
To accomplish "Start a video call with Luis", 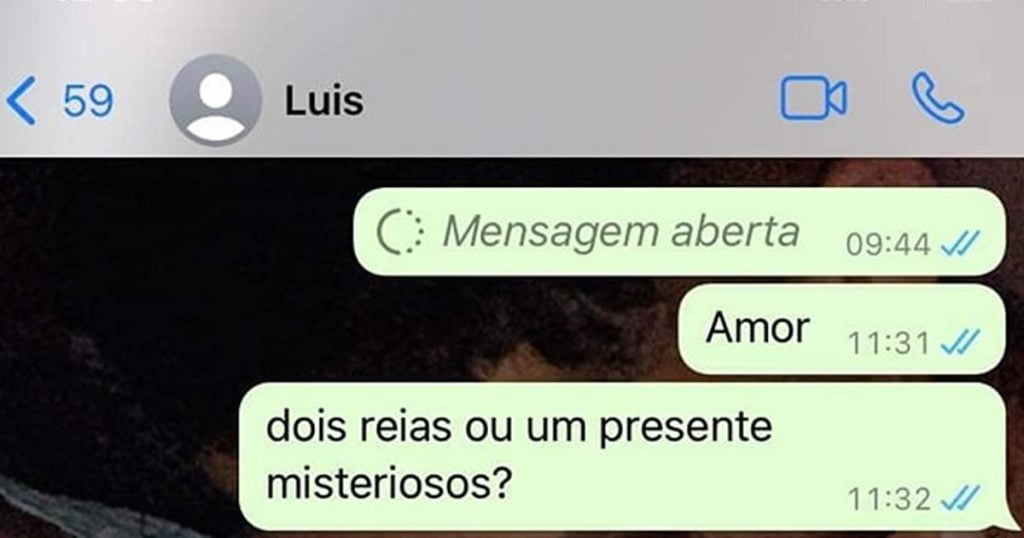I will (814, 99).
